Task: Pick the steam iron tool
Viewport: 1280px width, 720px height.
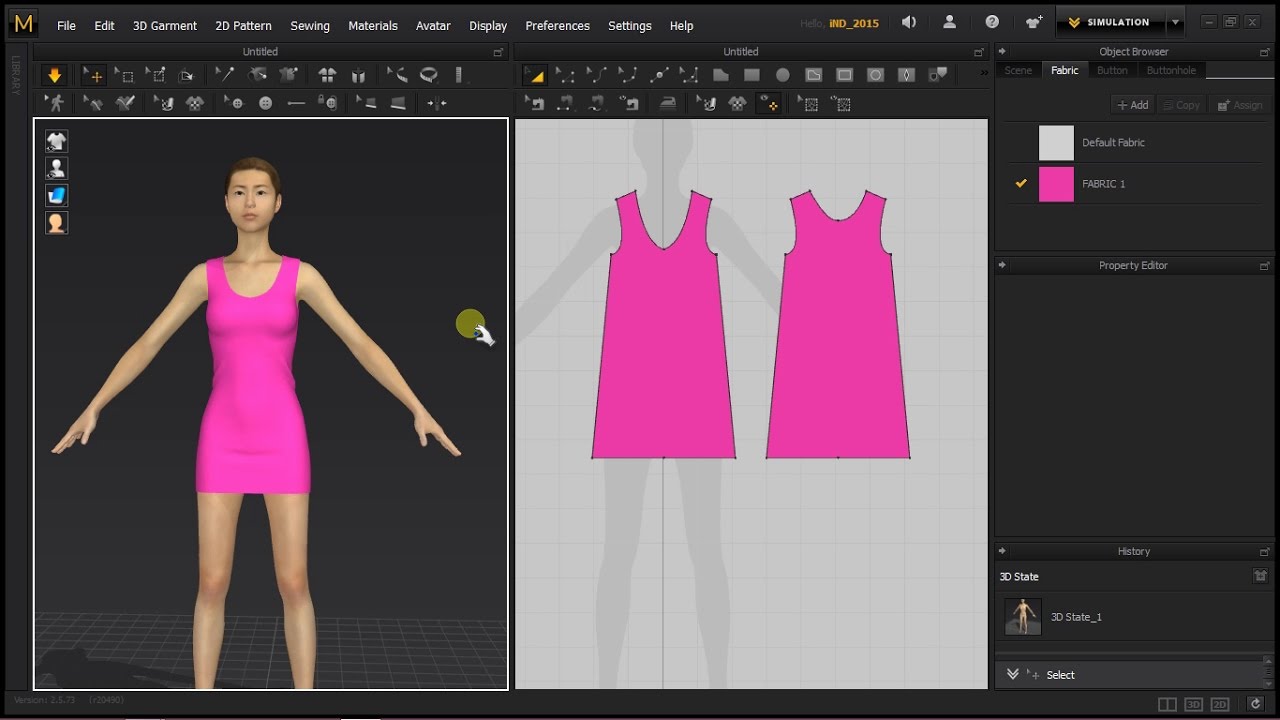Action: [x=667, y=103]
